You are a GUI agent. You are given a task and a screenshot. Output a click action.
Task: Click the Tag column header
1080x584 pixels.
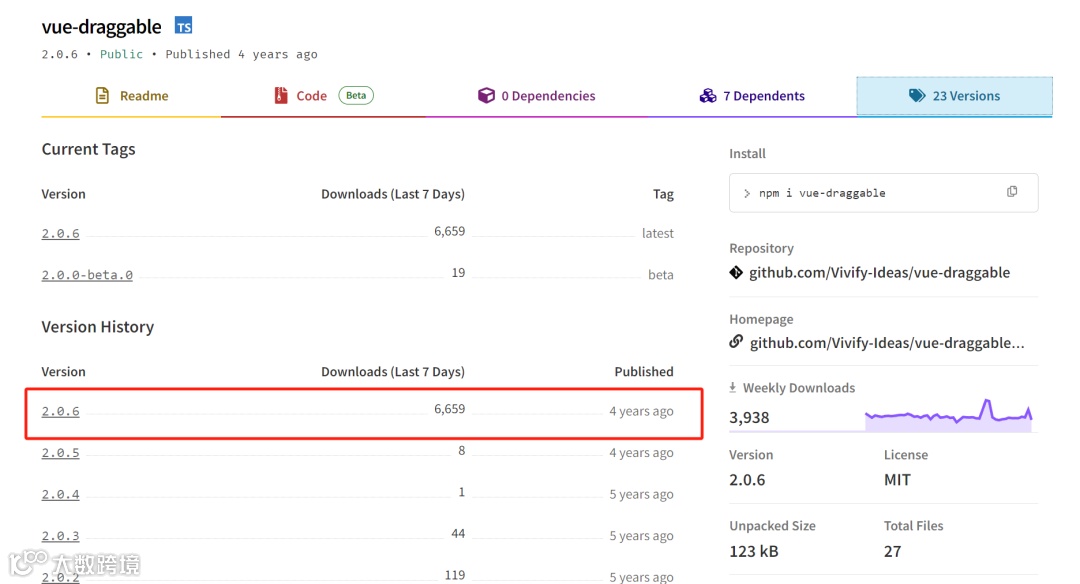click(x=663, y=194)
